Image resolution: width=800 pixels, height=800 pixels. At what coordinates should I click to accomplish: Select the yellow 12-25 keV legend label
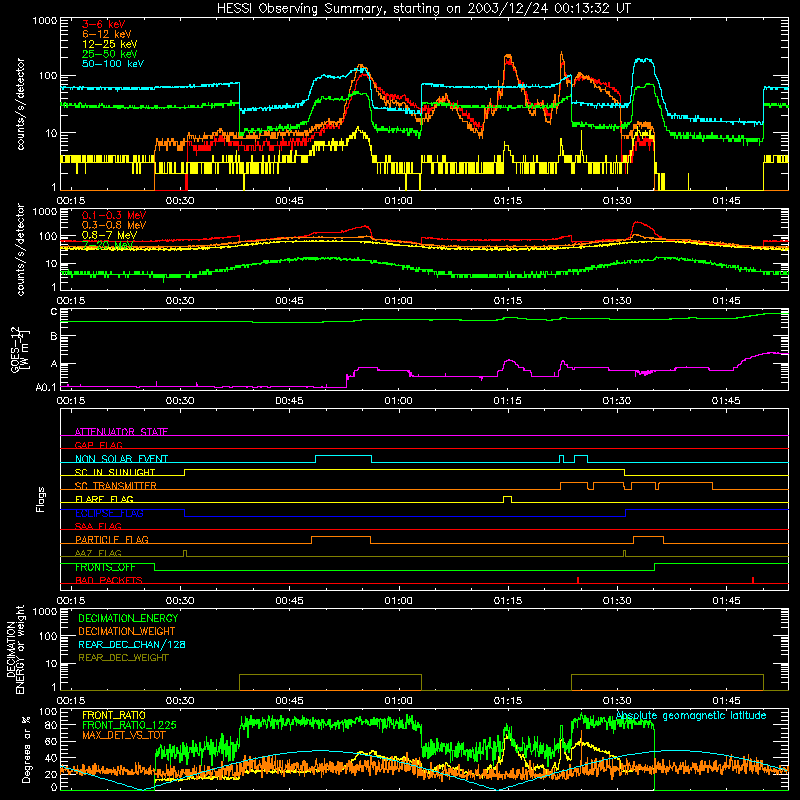(x=109, y=44)
